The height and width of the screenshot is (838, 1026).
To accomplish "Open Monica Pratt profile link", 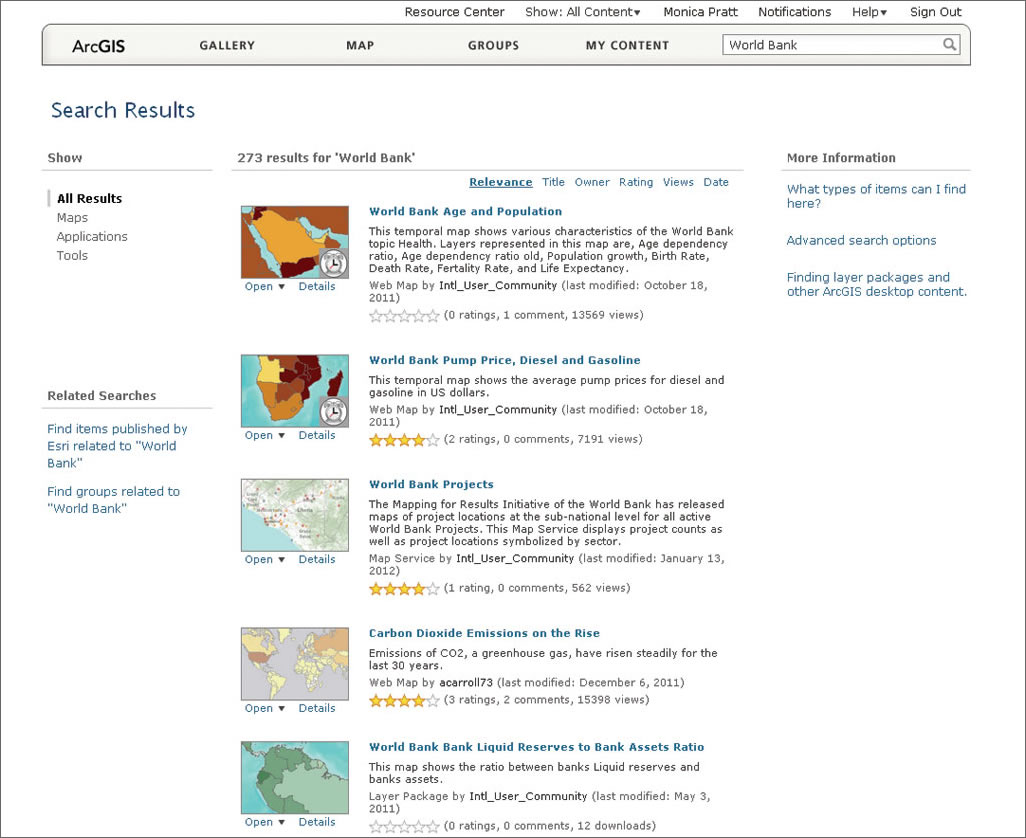I will click(700, 12).
